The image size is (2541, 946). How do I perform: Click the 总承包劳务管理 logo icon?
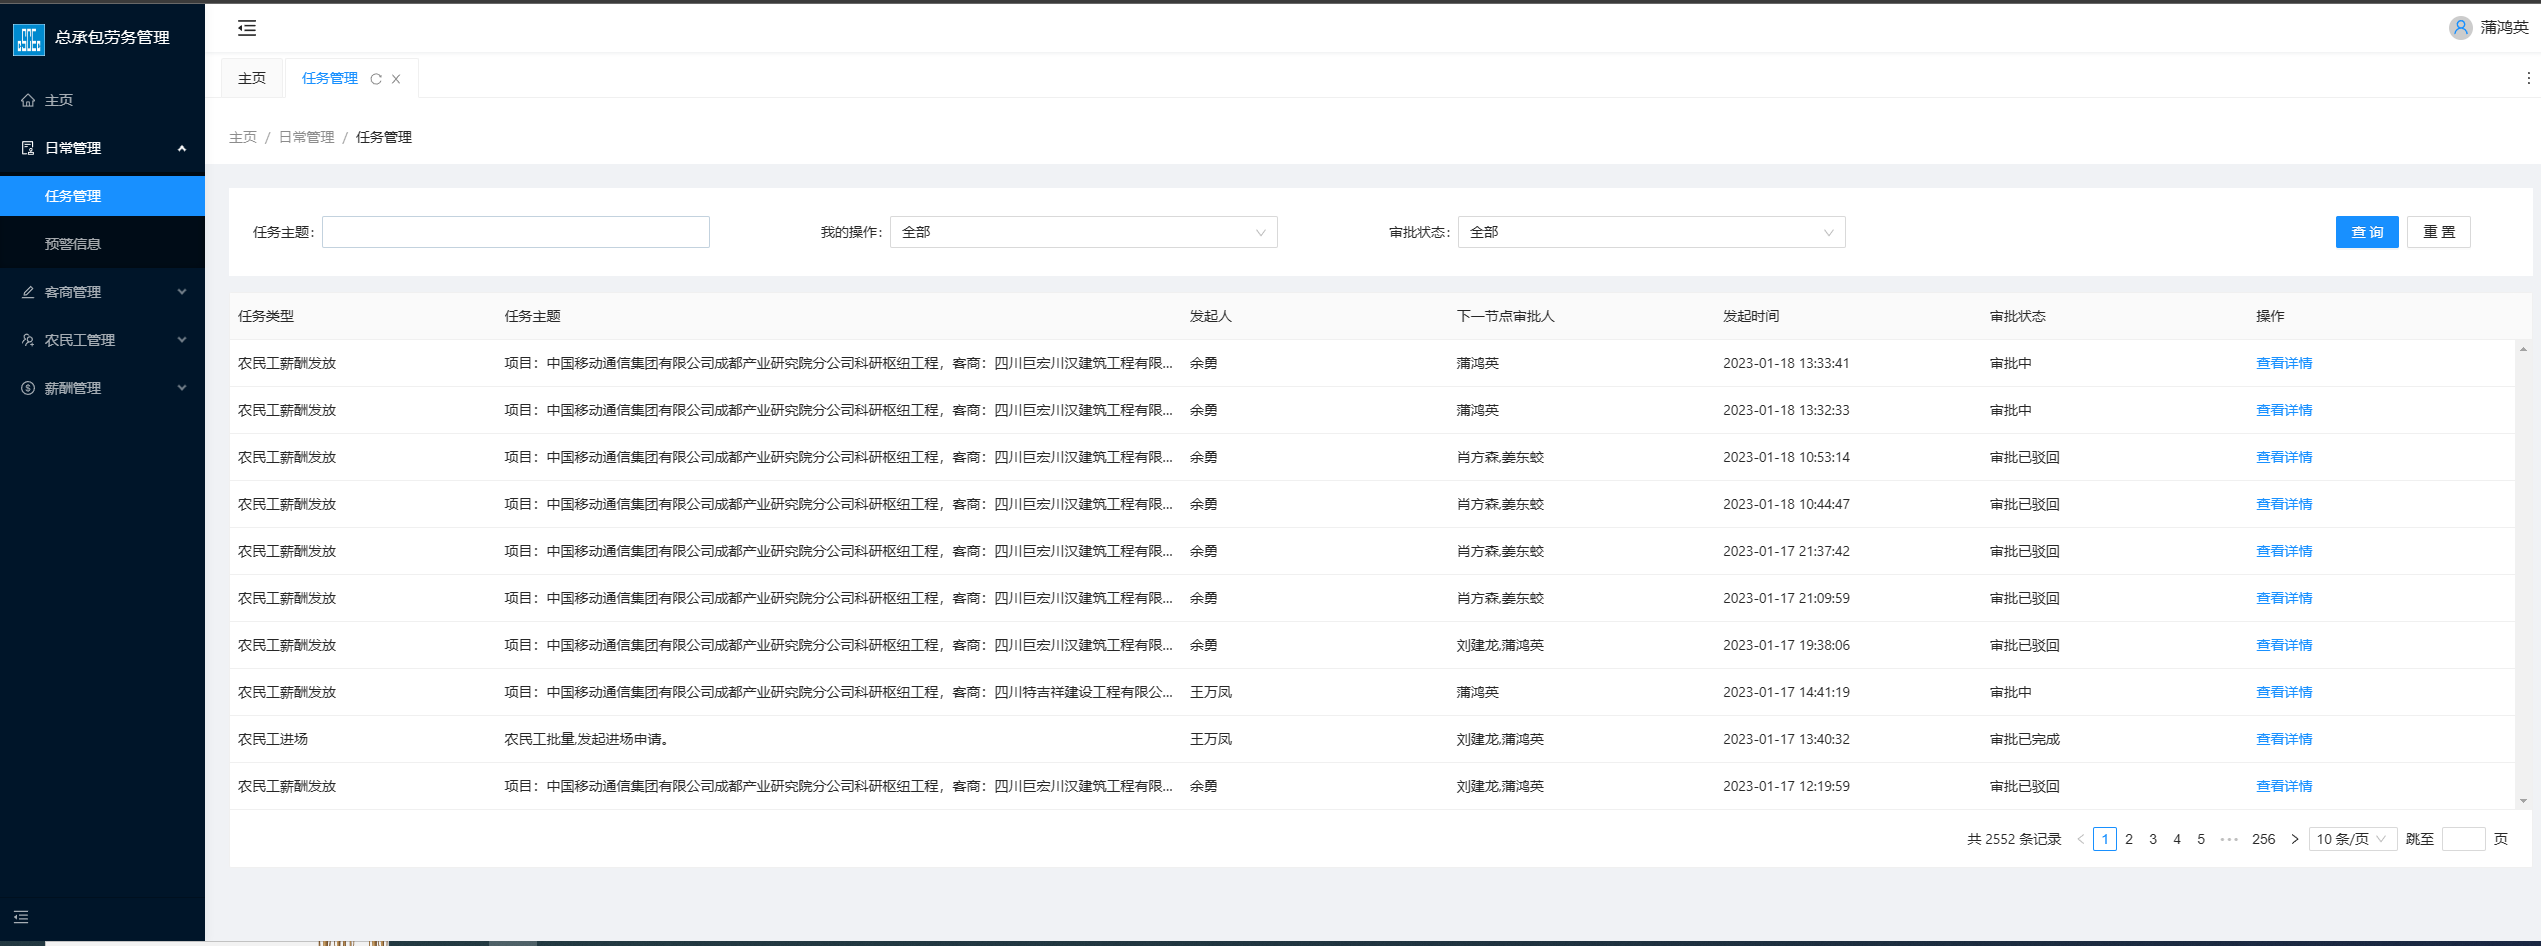(x=29, y=40)
